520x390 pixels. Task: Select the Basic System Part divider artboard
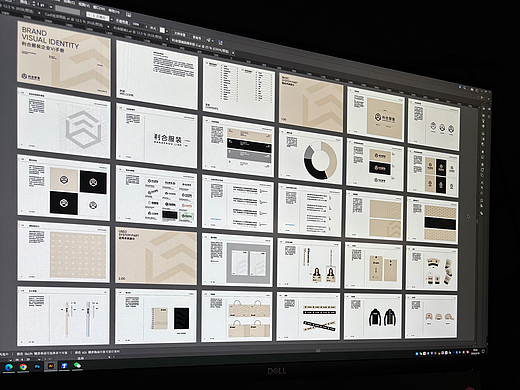coord(311,102)
